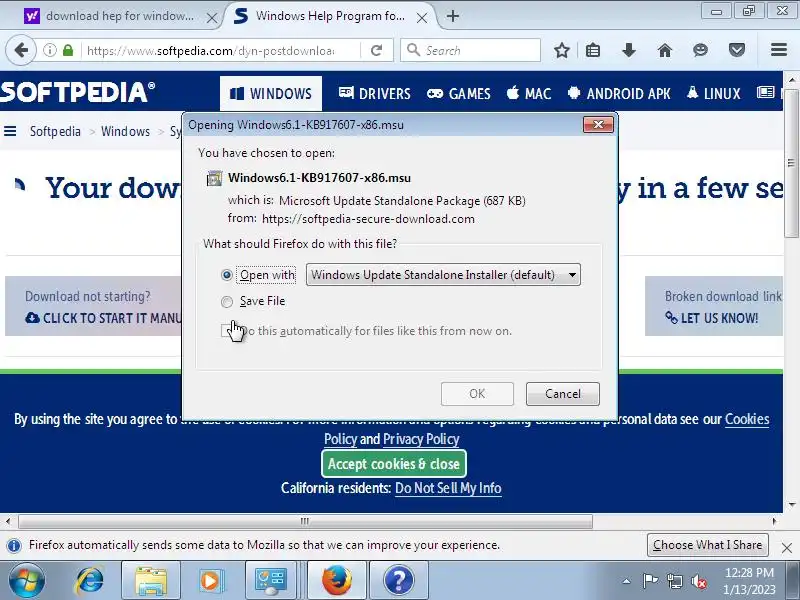Open LINUX section in Softpedia nav
Screen dimensions: 800x600
(713, 93)
